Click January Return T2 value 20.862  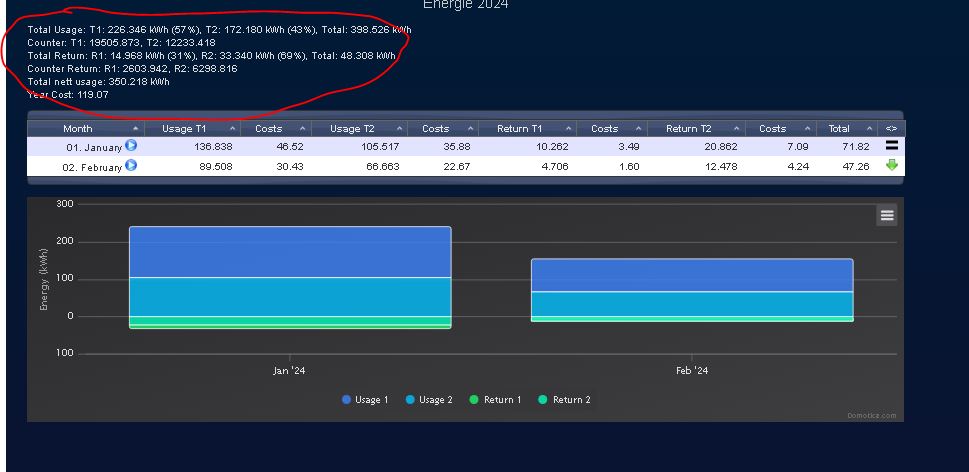(719, 147)
